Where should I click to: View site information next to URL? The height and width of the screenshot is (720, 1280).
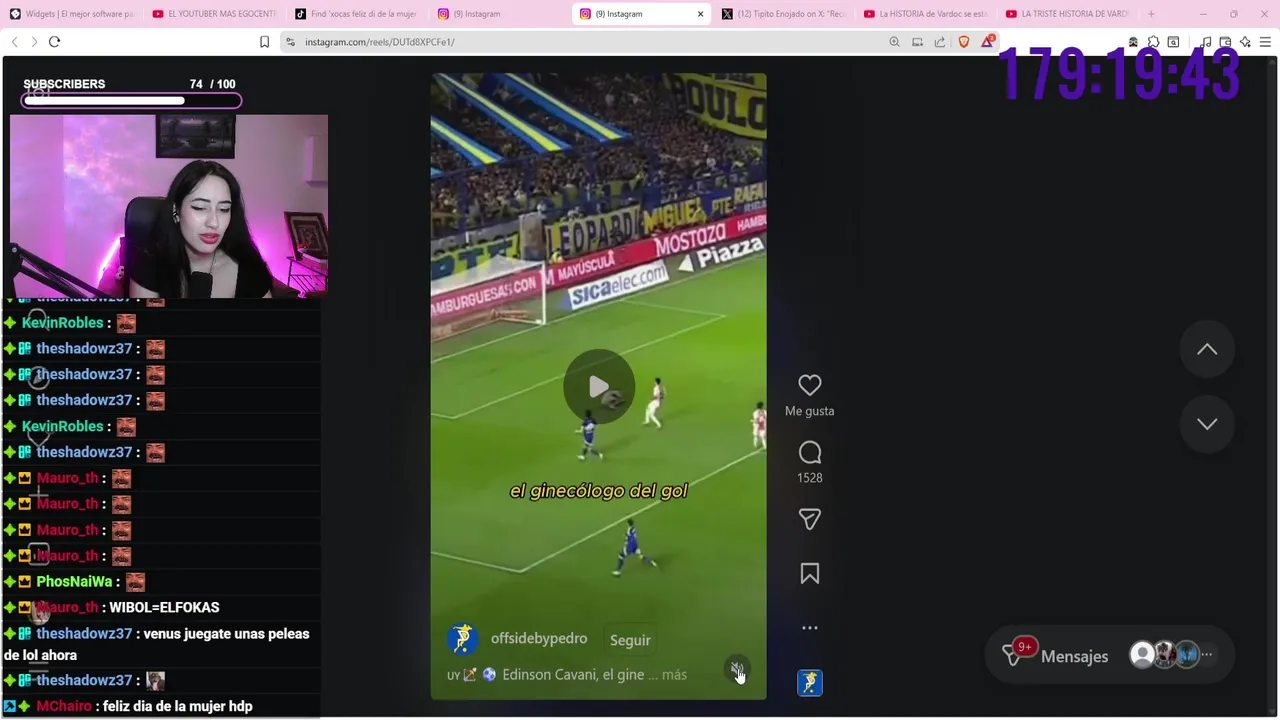[x=290, y=42]
